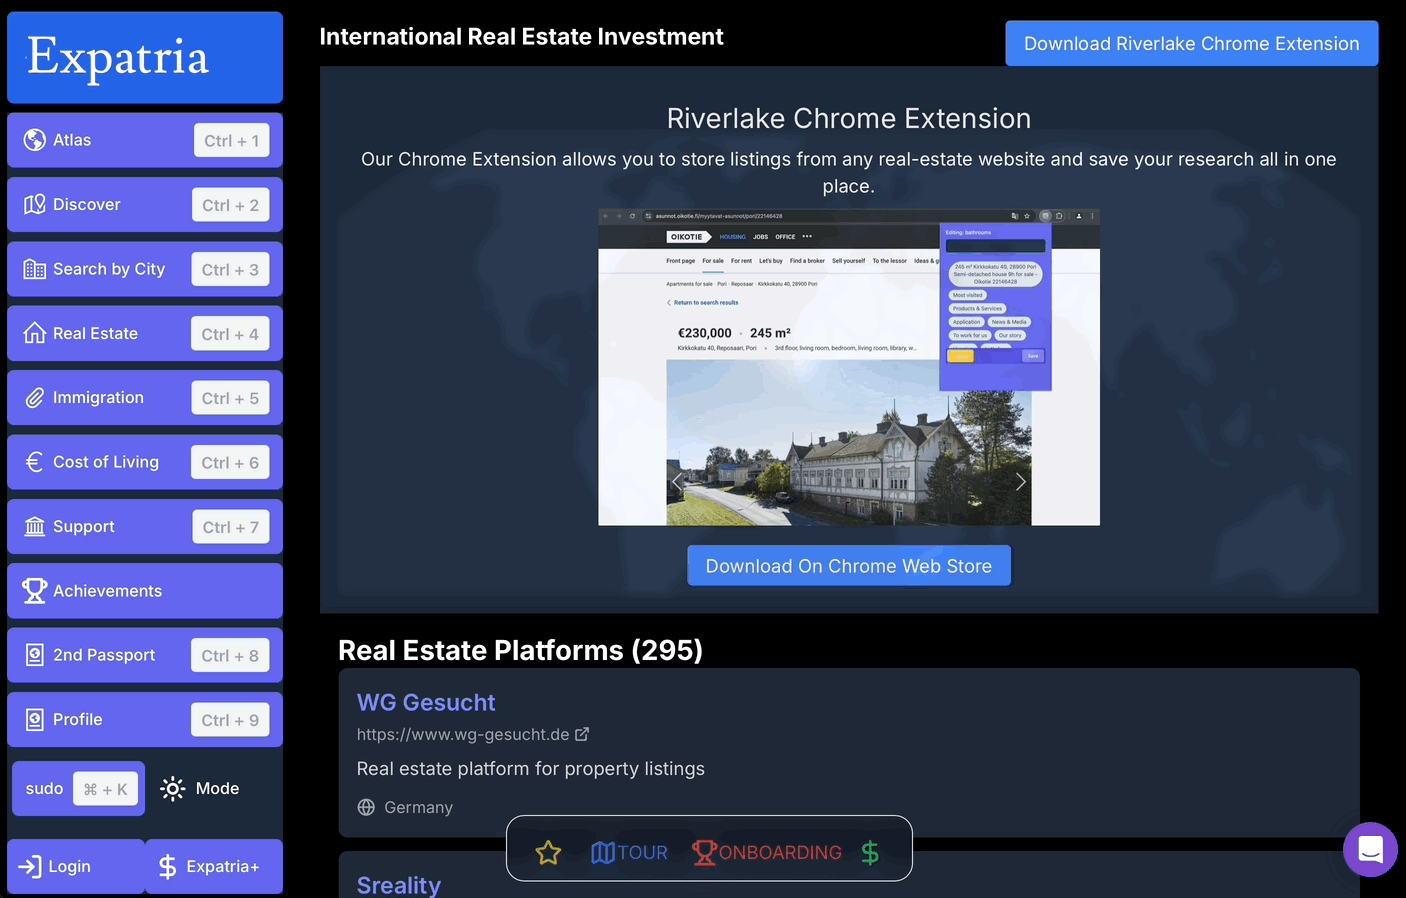1406x898 pixels.
Task: Open 2nd Passport section
Action: point(145,655)
